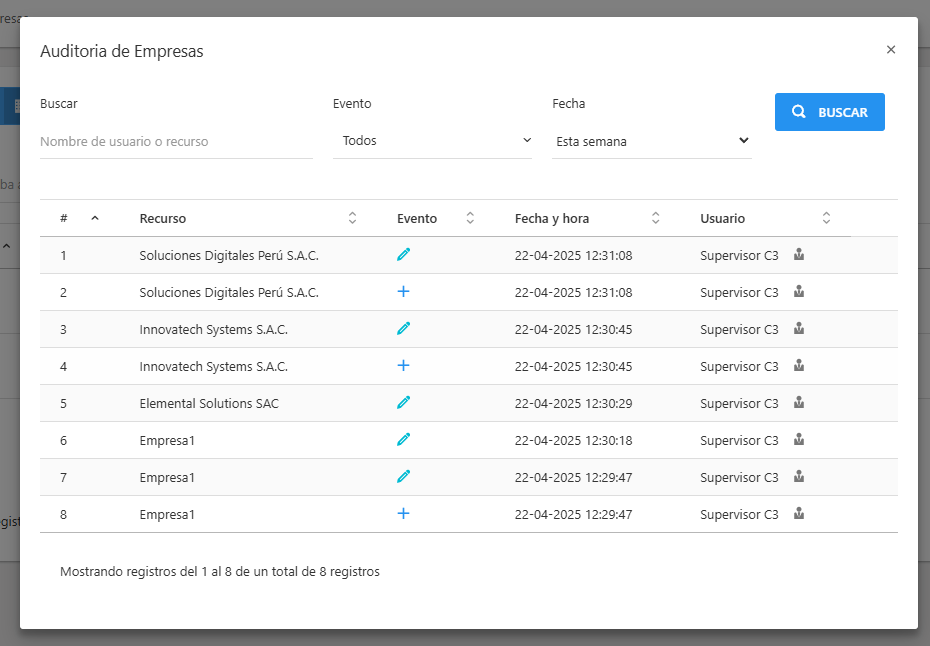Close the Auditoria de Empresas dialog
This screenshot has height=646, width=930.
click(891, 50)
